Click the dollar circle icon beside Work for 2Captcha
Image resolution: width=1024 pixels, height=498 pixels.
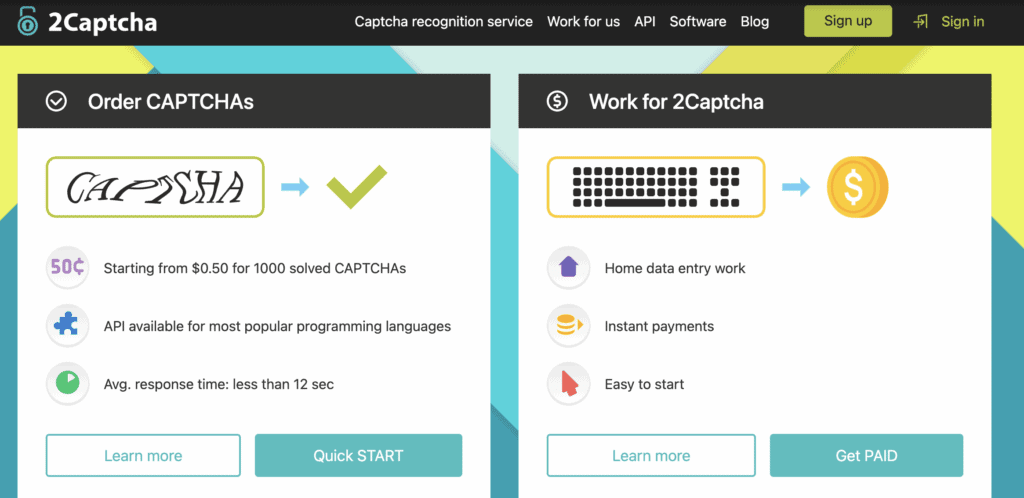557,102
